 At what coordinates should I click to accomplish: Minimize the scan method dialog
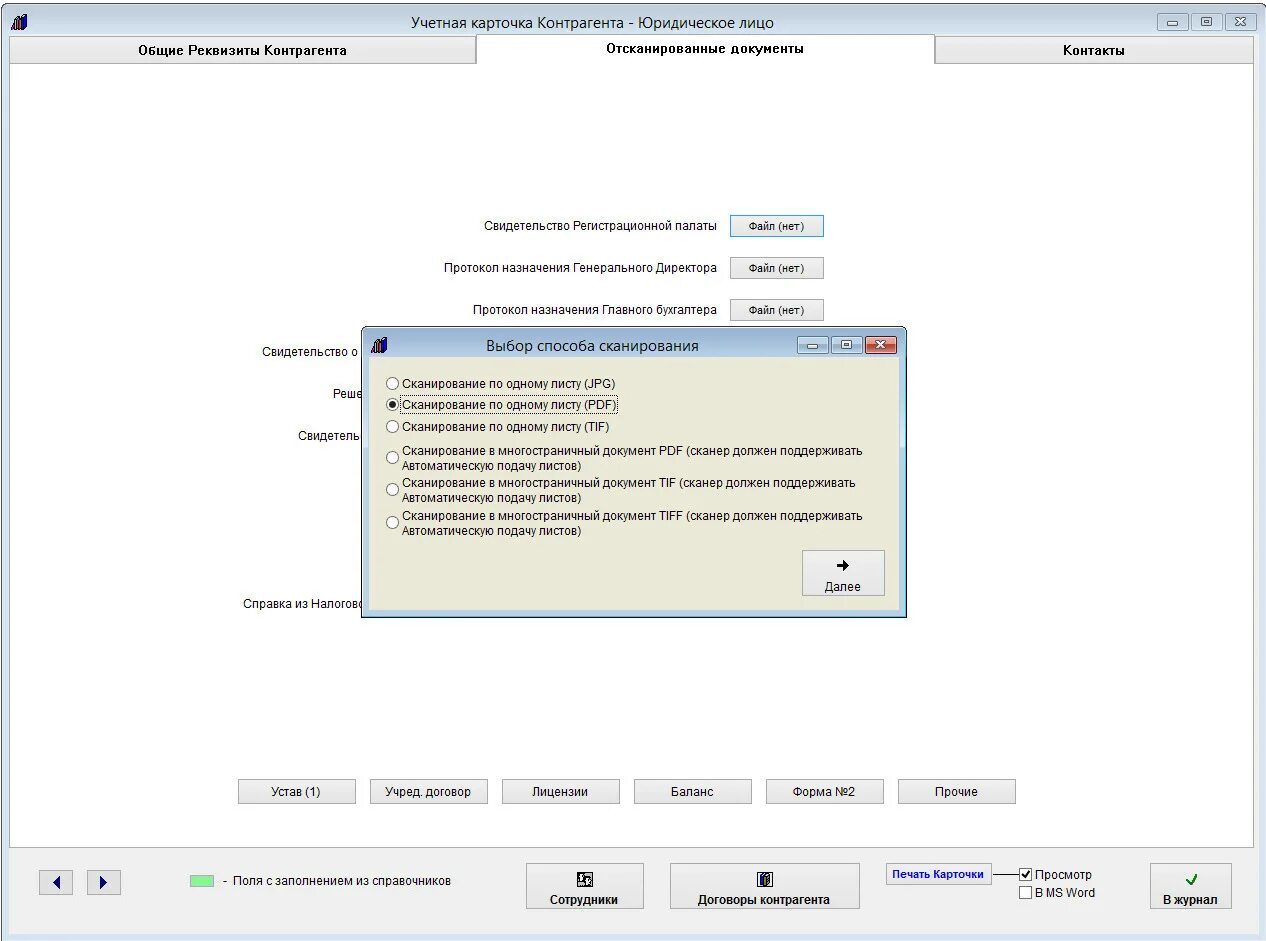click(812, 345)
